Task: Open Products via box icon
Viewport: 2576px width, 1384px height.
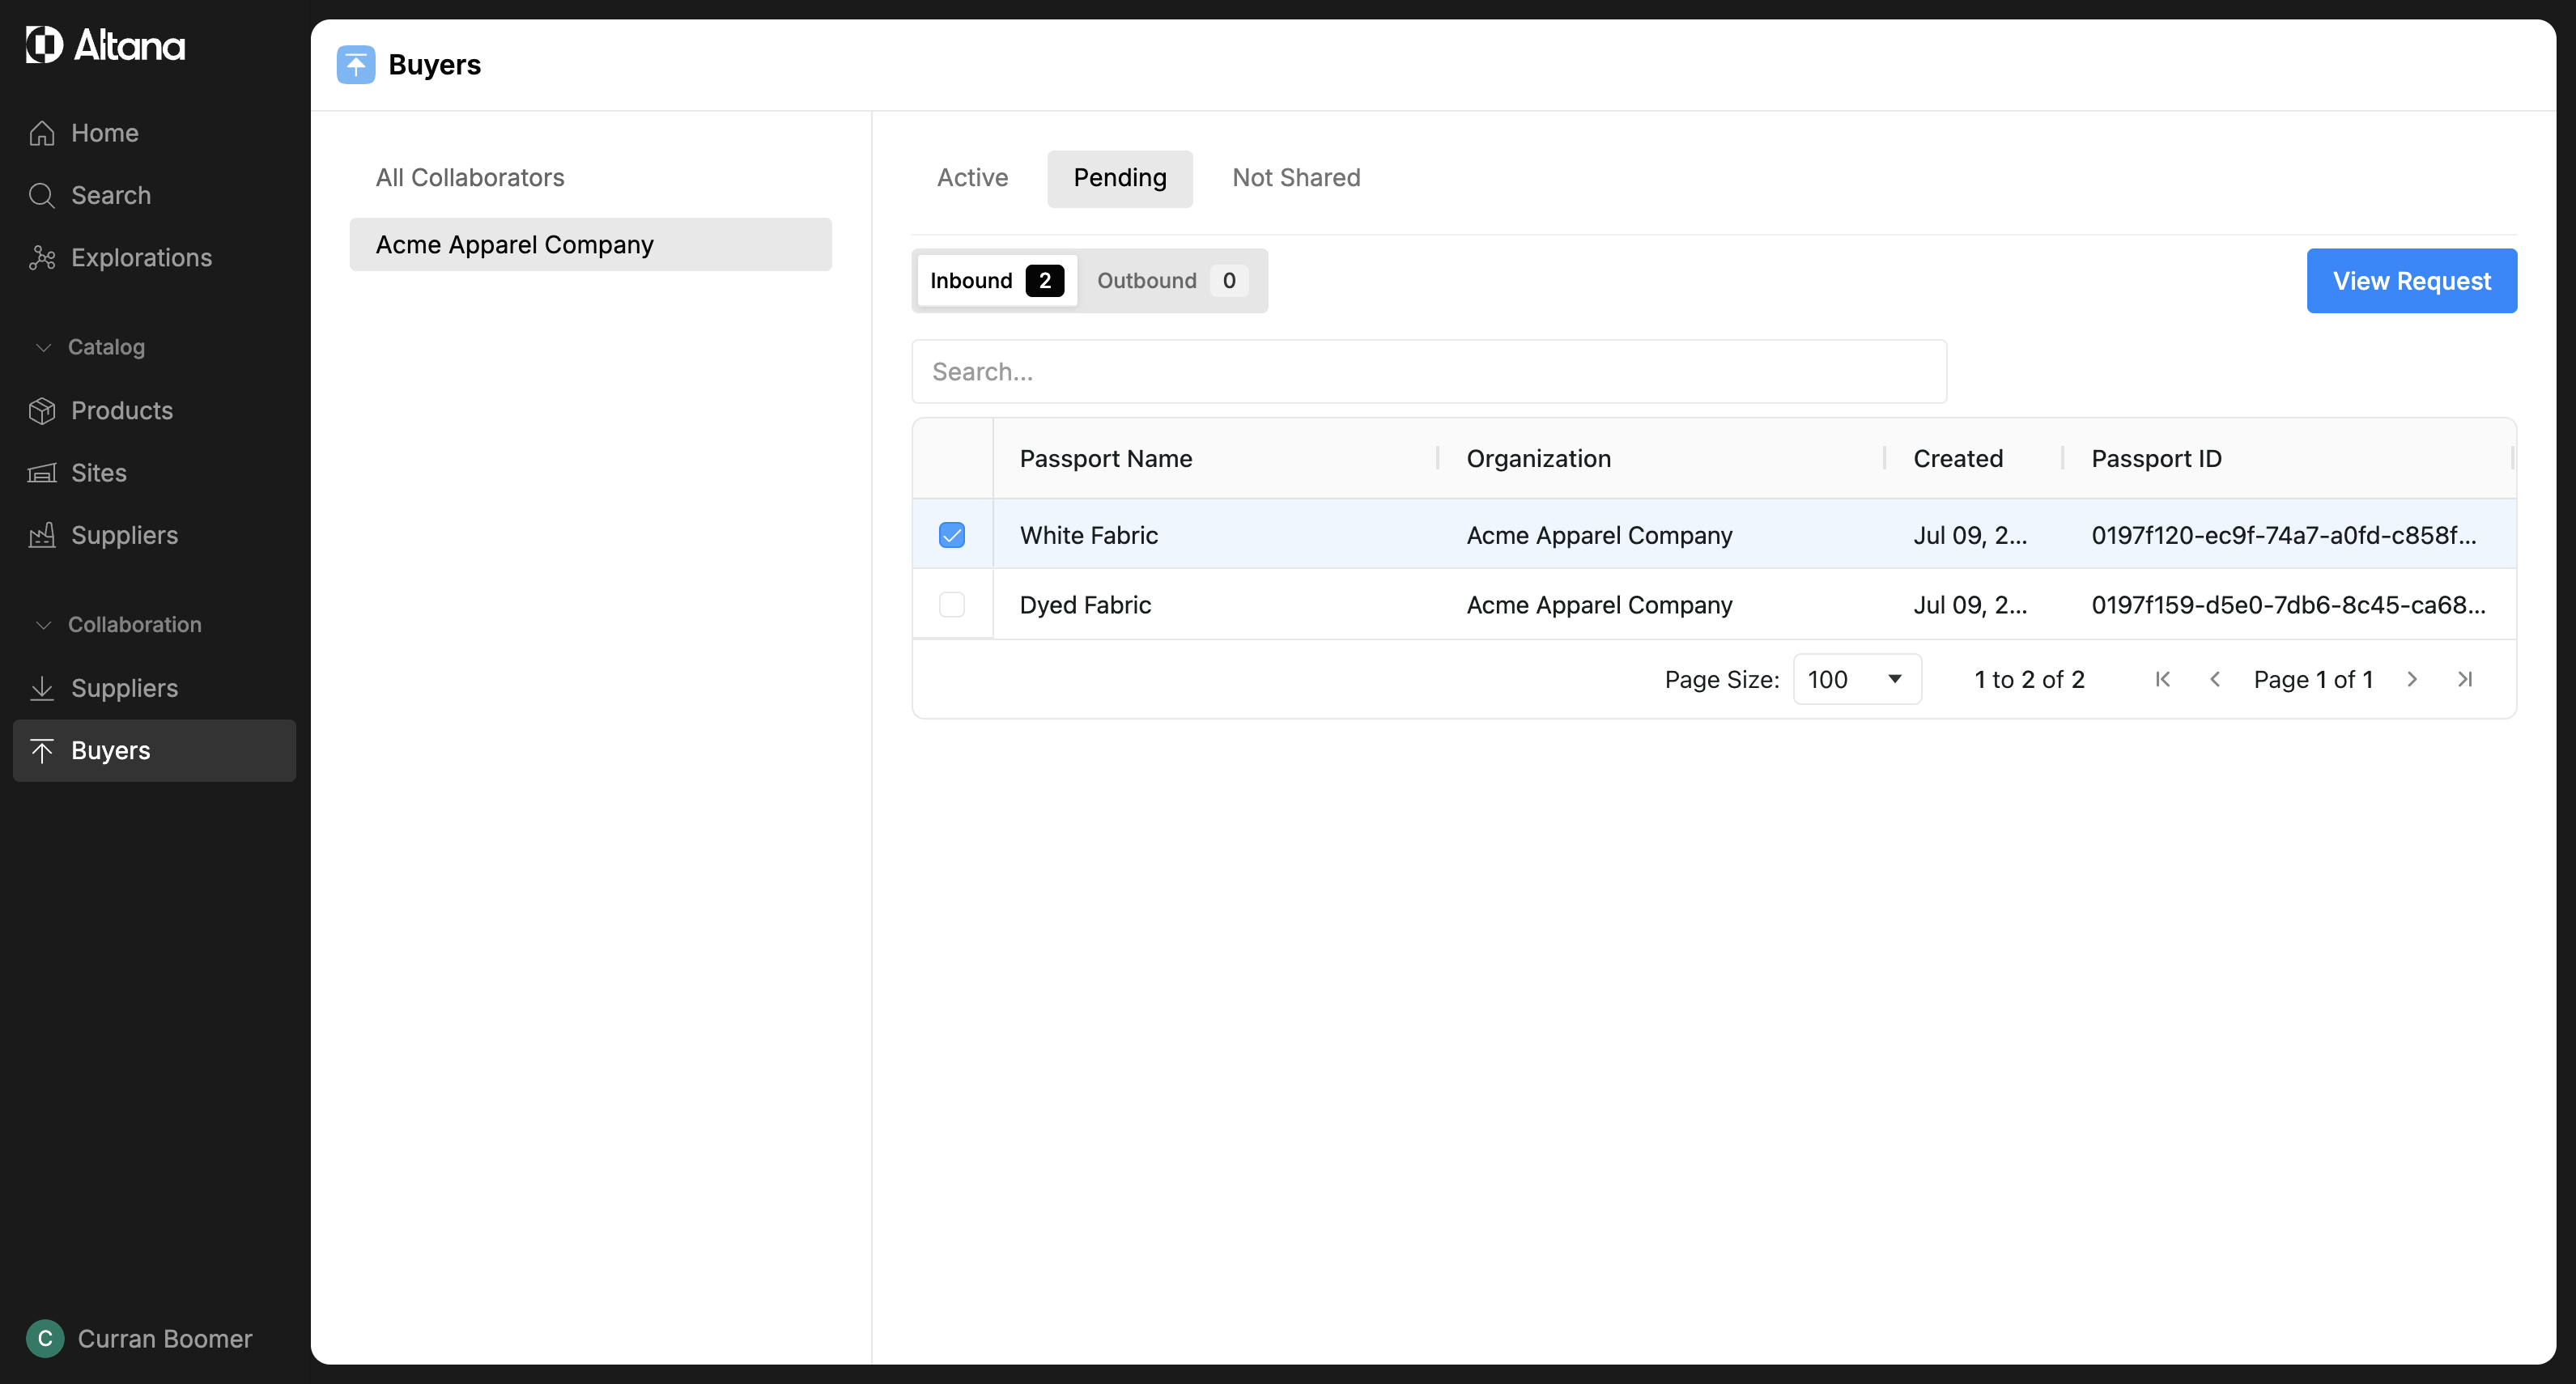Action: [42, 411]
